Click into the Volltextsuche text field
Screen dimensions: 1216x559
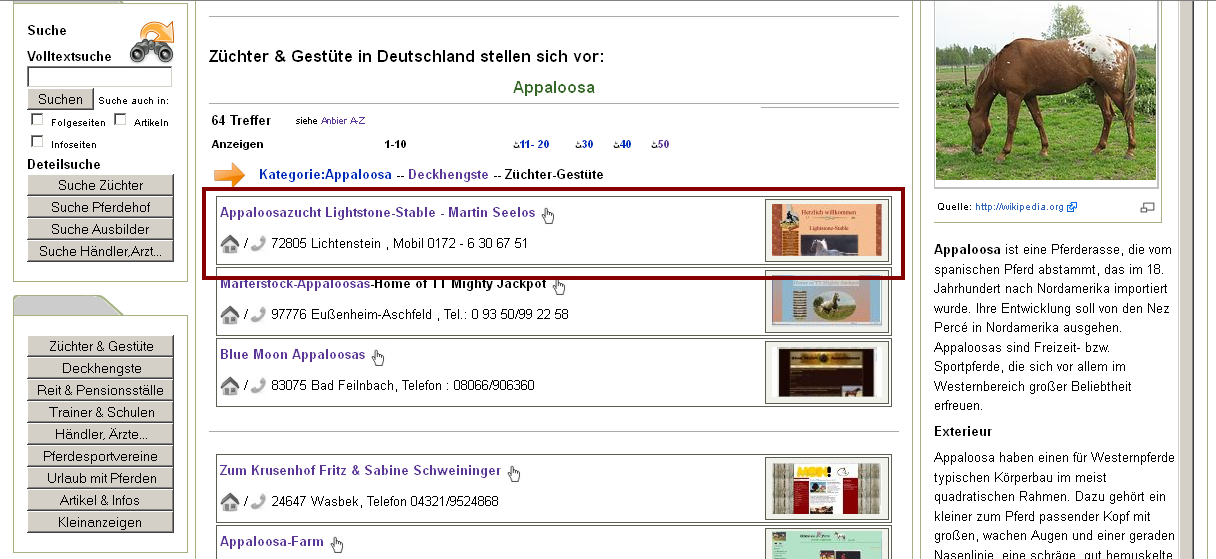click(99, 77)
